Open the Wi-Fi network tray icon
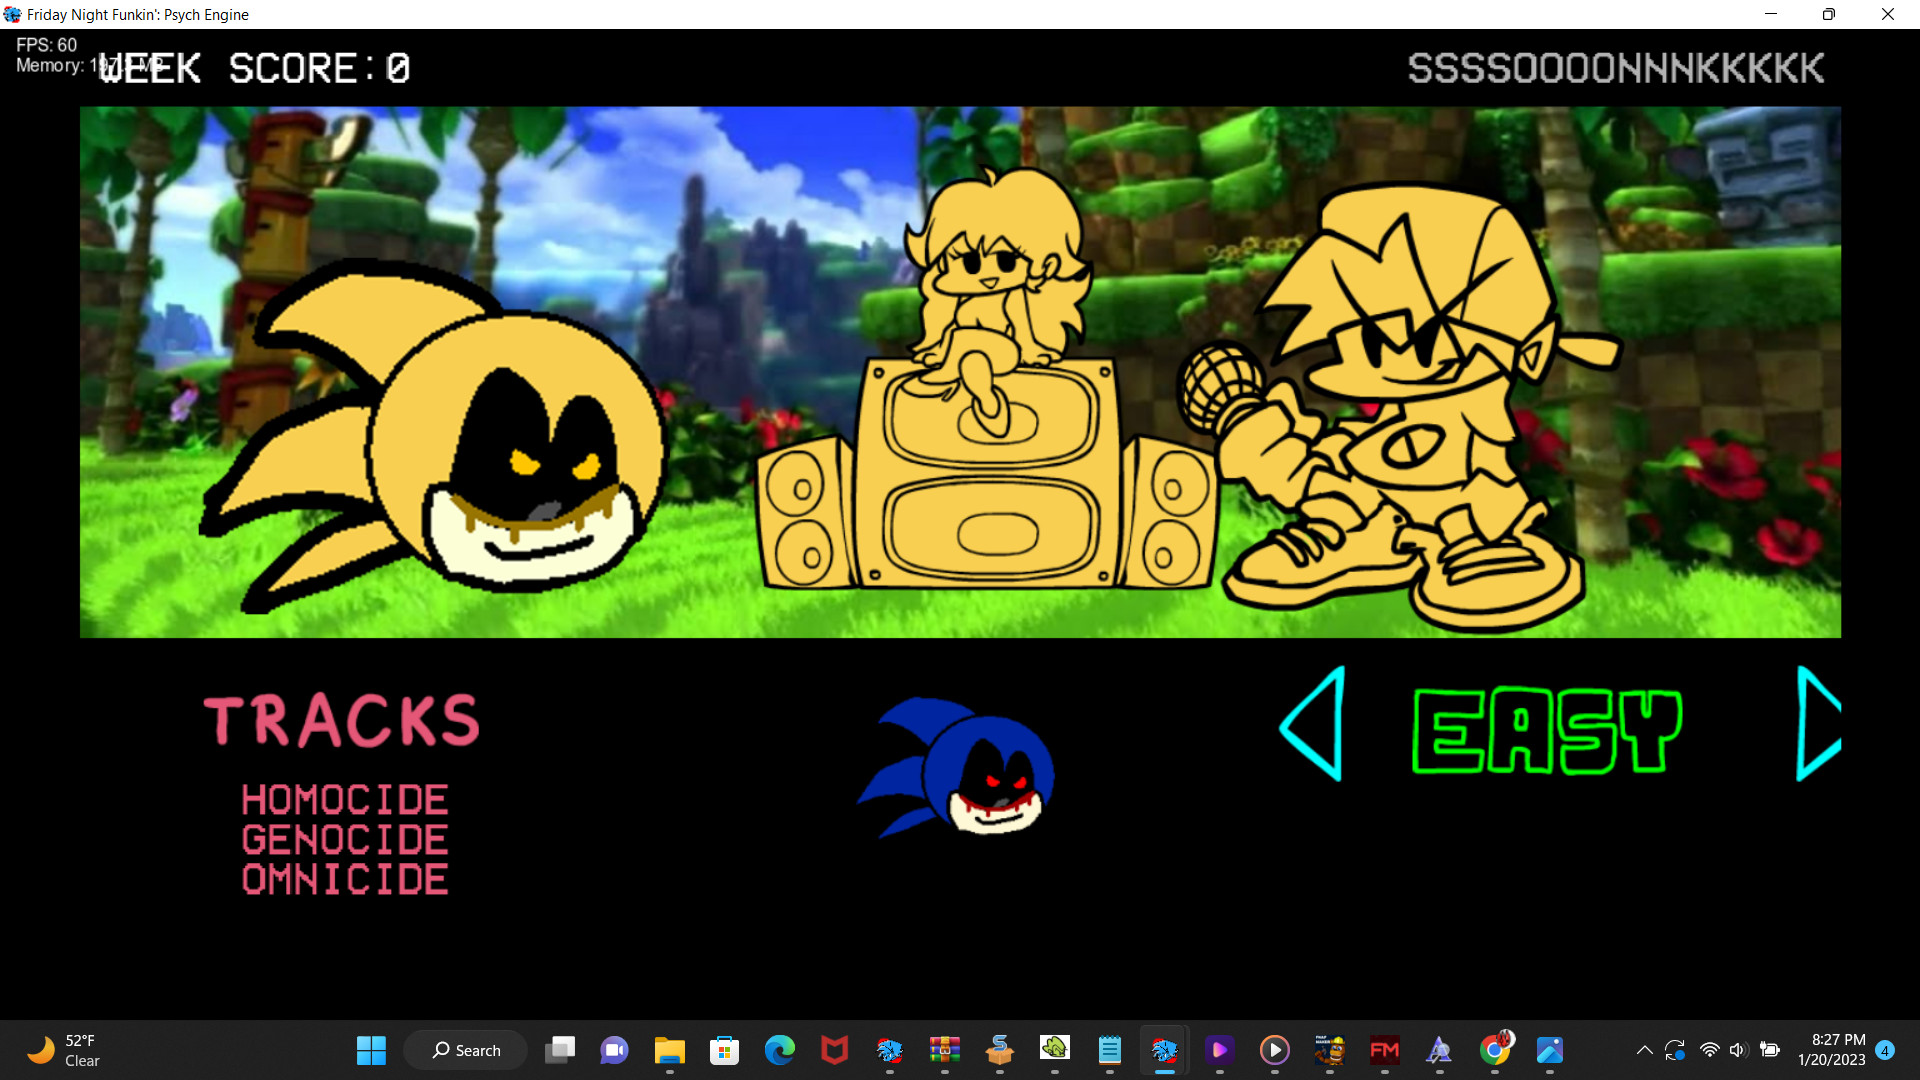This screenshot has height=1080, width=1920. pyautogui.click(x=1709, y=1050)
